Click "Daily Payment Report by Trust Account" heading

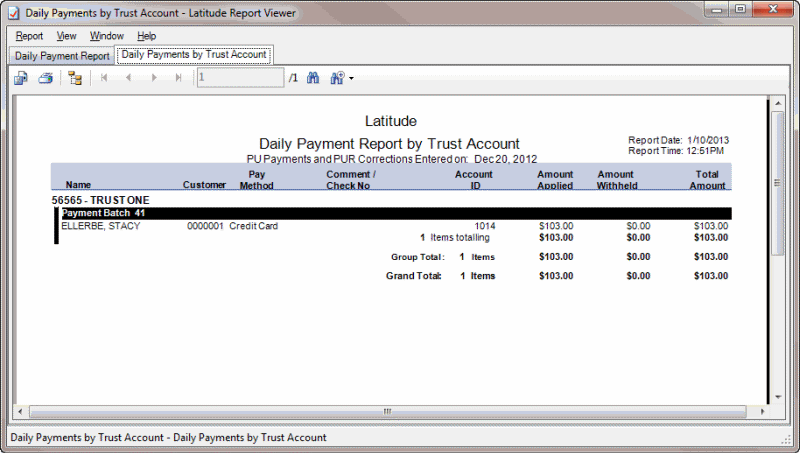389,144
